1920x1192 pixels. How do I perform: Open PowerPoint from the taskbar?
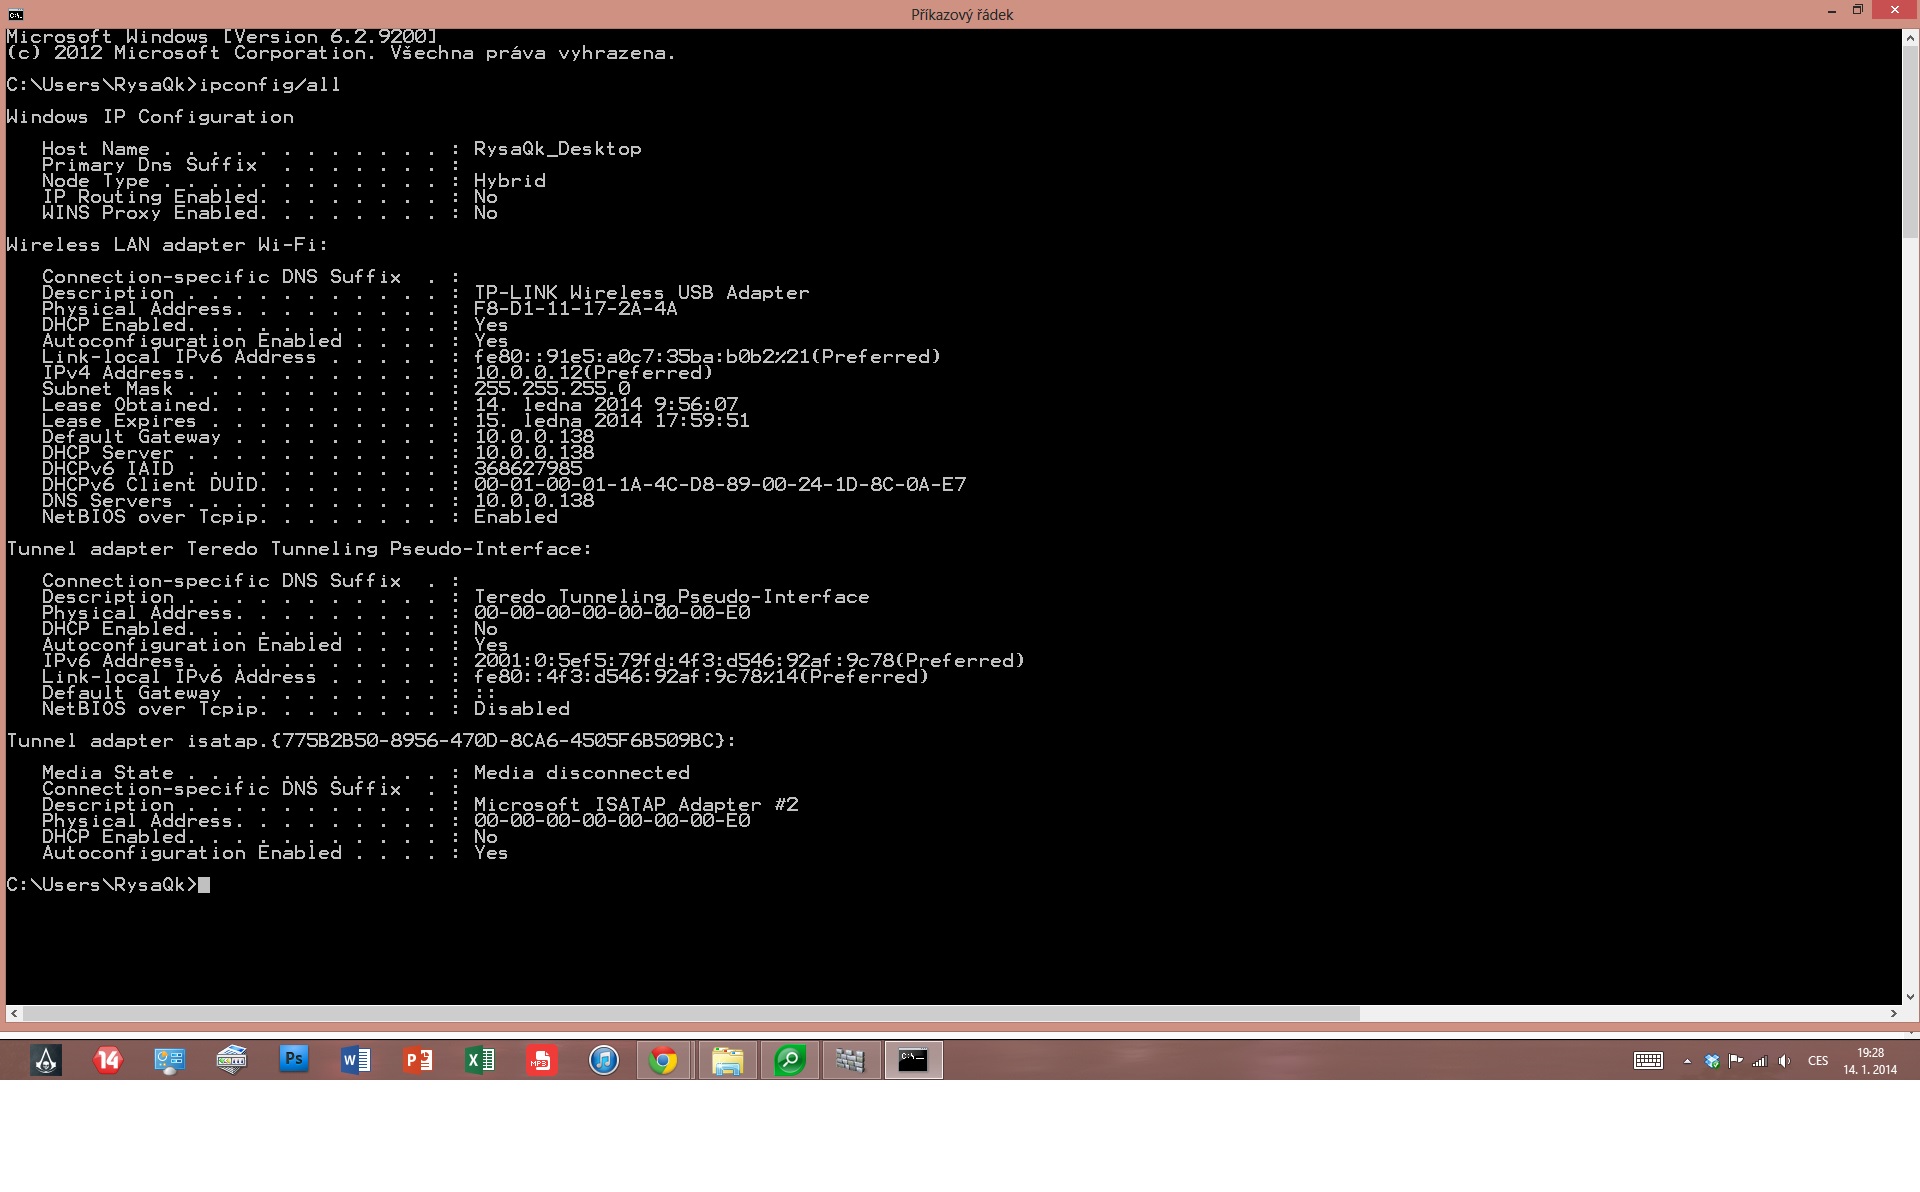coord(417,1059)
